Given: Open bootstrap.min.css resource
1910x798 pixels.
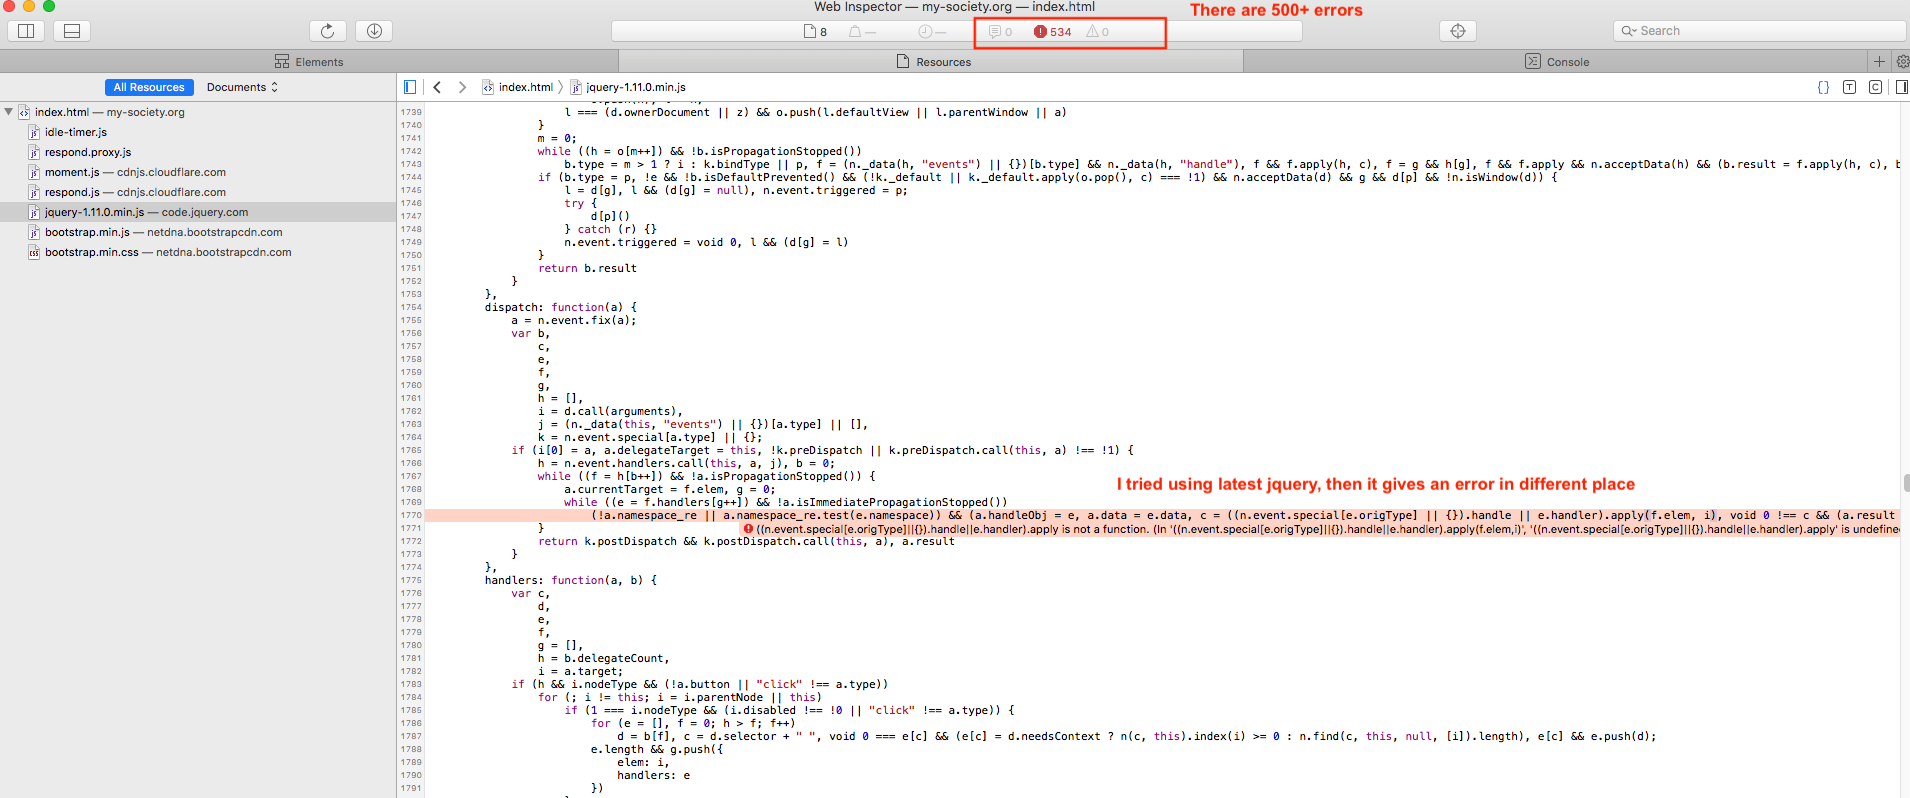Looking at the screenshot, I should tap(198, 252).
